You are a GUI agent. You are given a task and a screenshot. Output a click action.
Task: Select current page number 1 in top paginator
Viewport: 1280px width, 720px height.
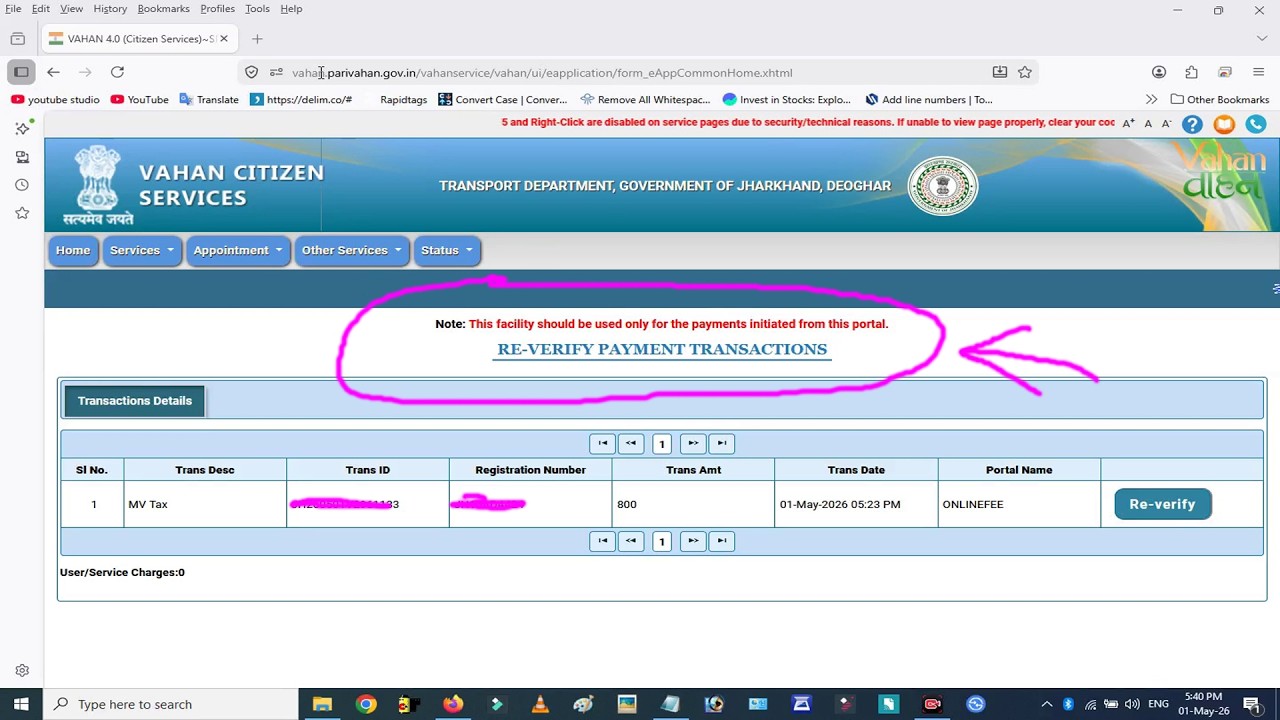coord(661,443)
